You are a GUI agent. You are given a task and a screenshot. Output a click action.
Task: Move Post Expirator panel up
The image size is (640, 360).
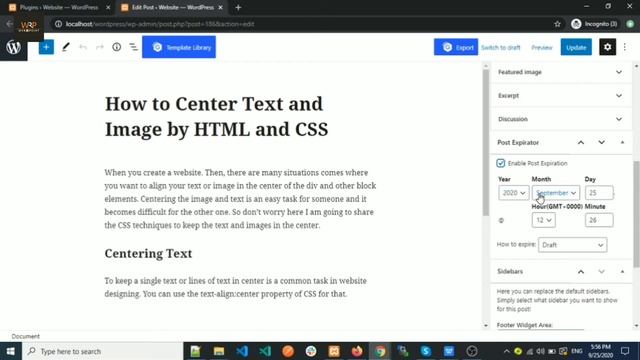(x=581, y=142)
